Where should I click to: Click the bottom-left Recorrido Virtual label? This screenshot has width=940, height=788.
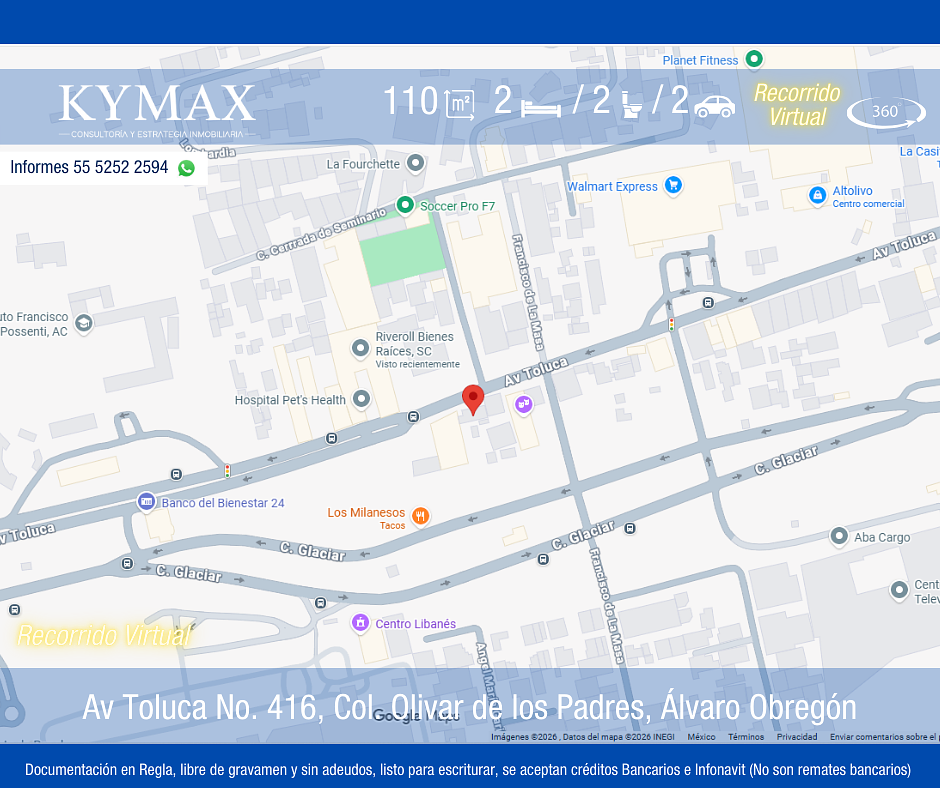(103, 634)
